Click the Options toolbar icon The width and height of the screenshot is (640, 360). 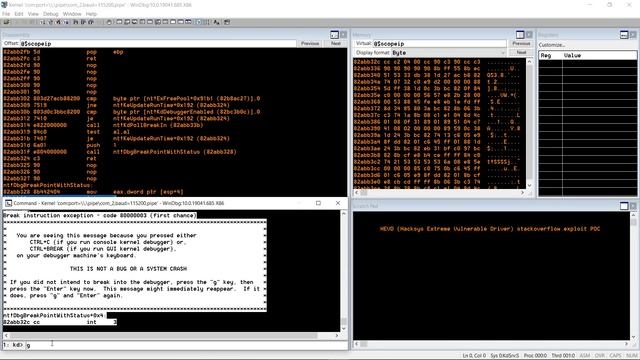(x=227, y=22)
